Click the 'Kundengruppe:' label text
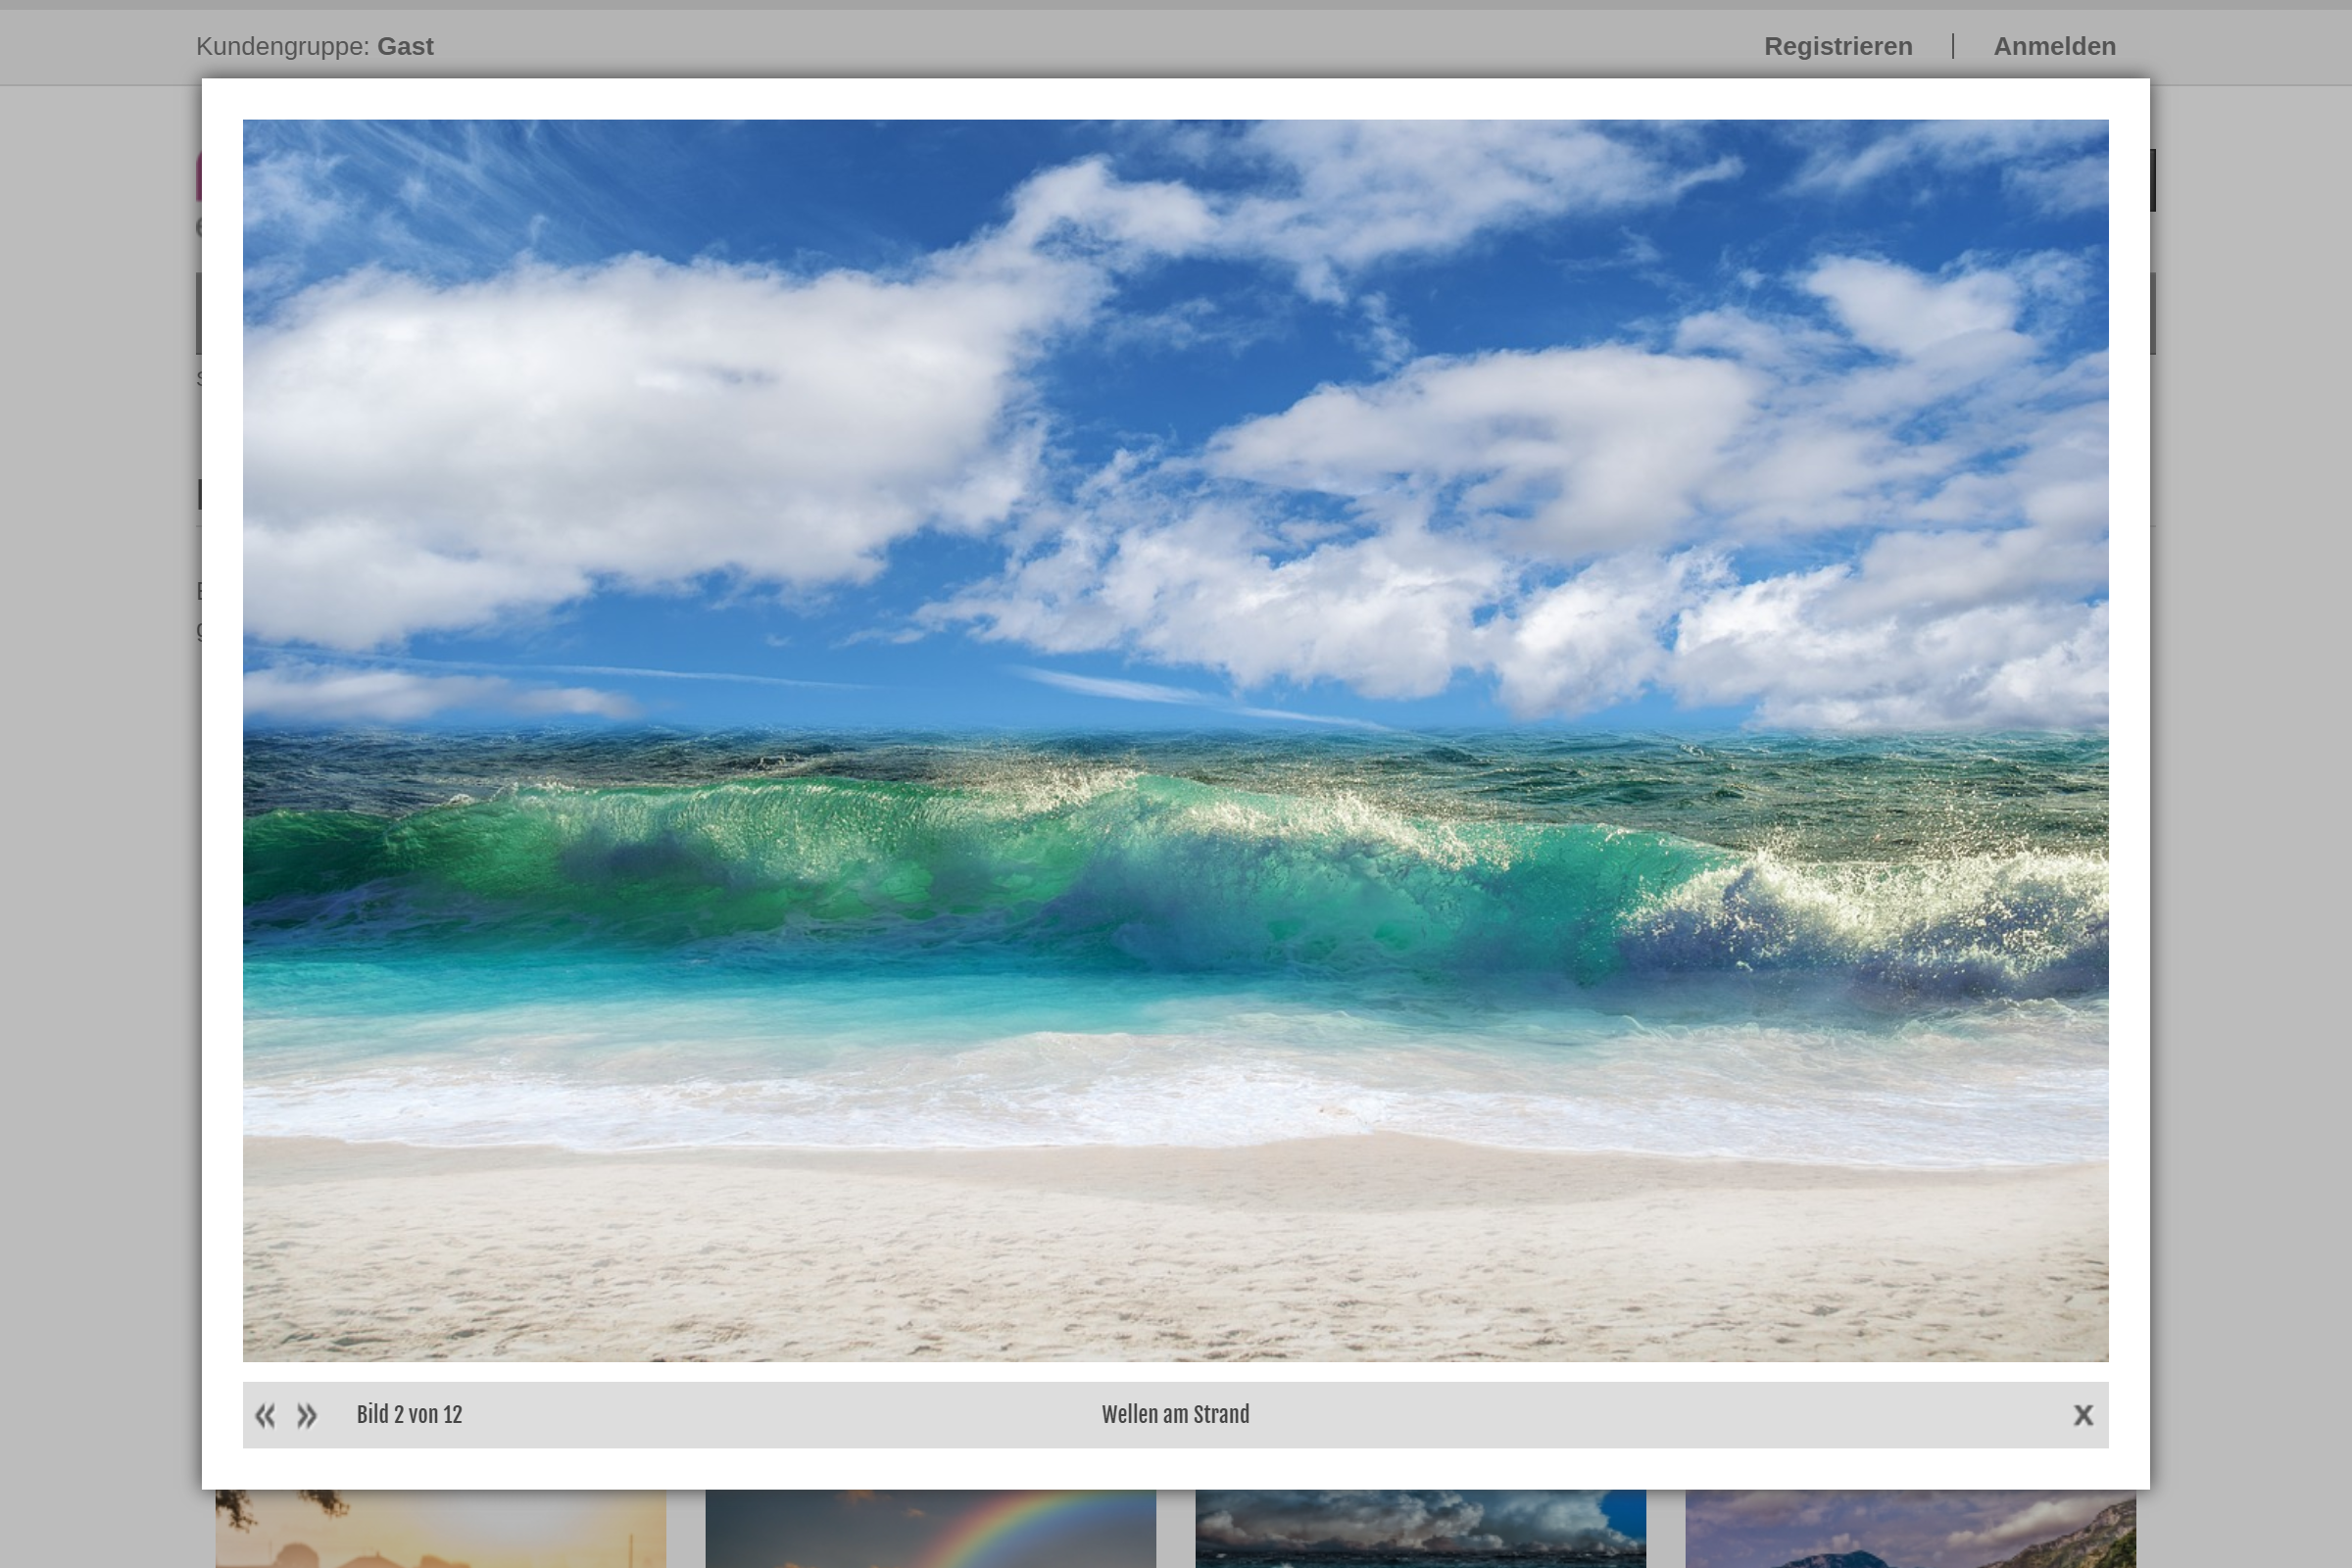 click(282, 47)
